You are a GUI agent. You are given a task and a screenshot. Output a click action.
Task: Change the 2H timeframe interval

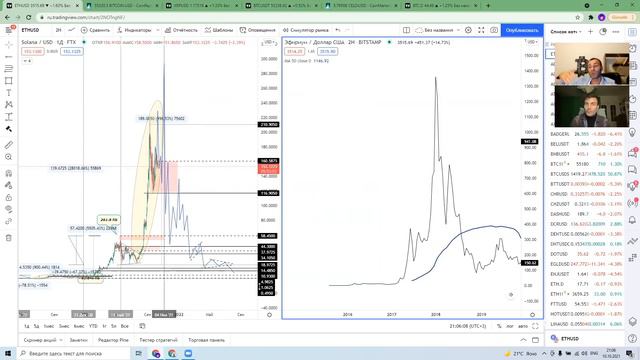click(x=58, y=30)
